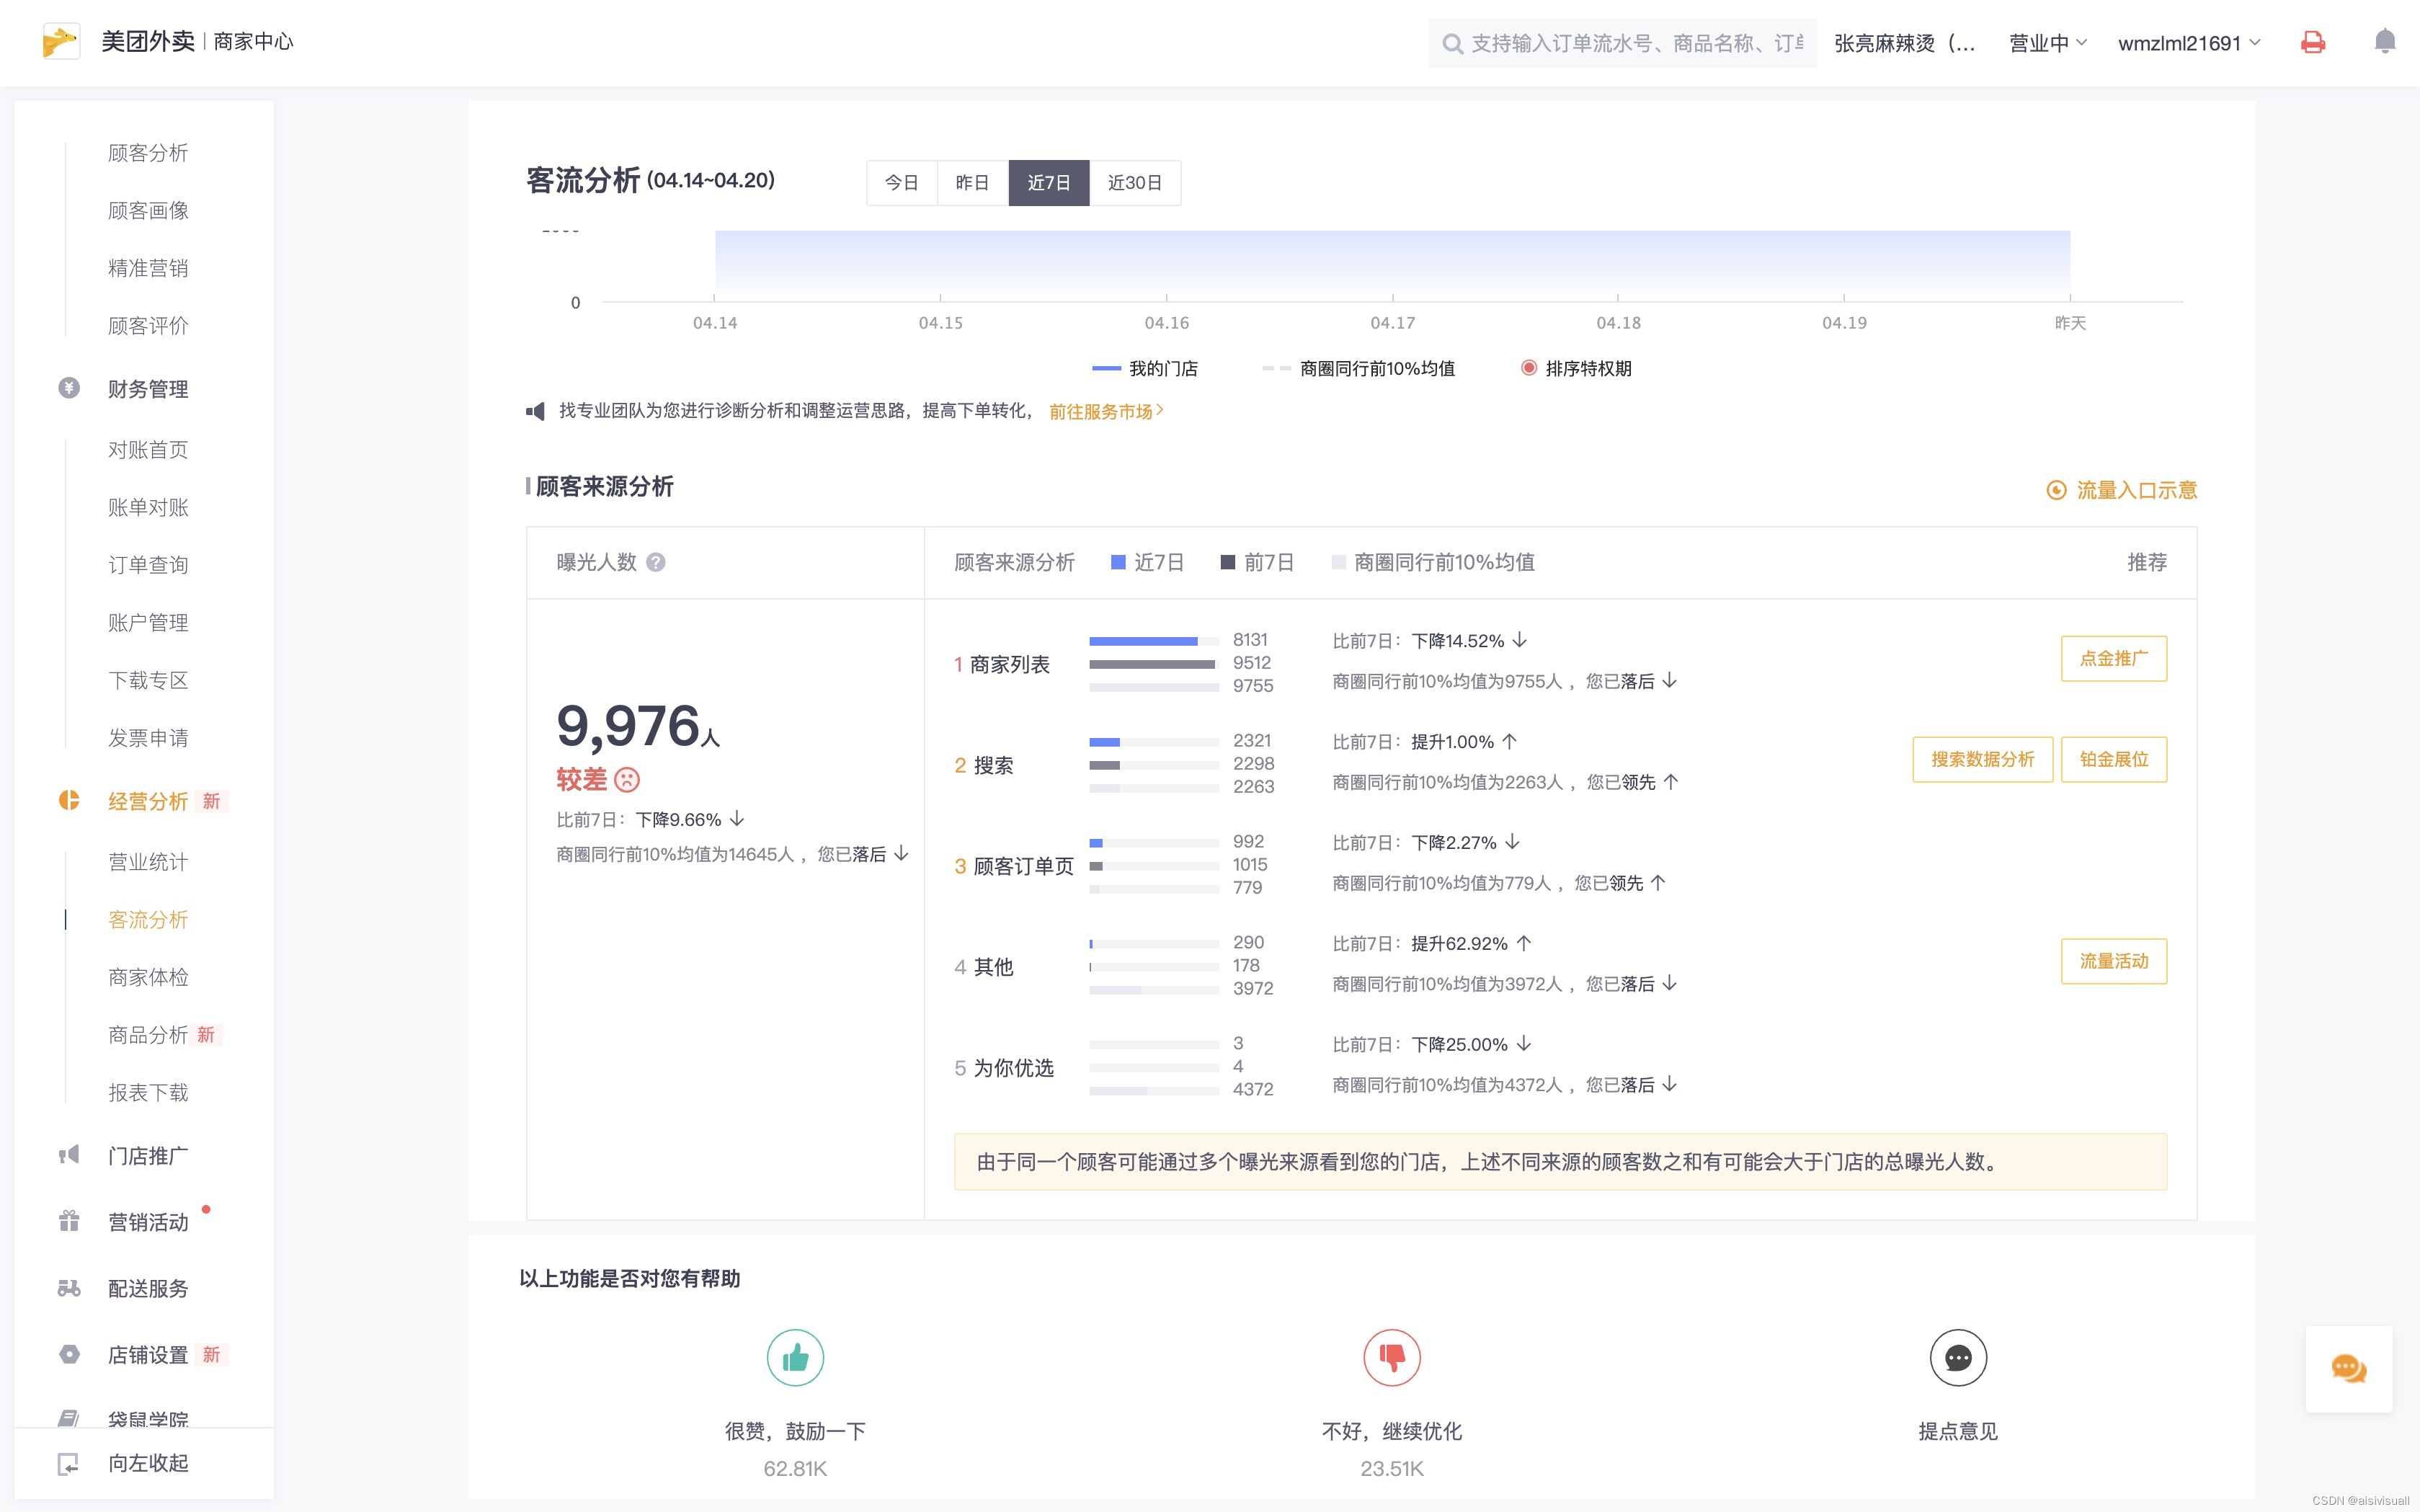Click the red printer icon
Viewport: 2420px width, 1512px height.
[x=2313, y=42]
